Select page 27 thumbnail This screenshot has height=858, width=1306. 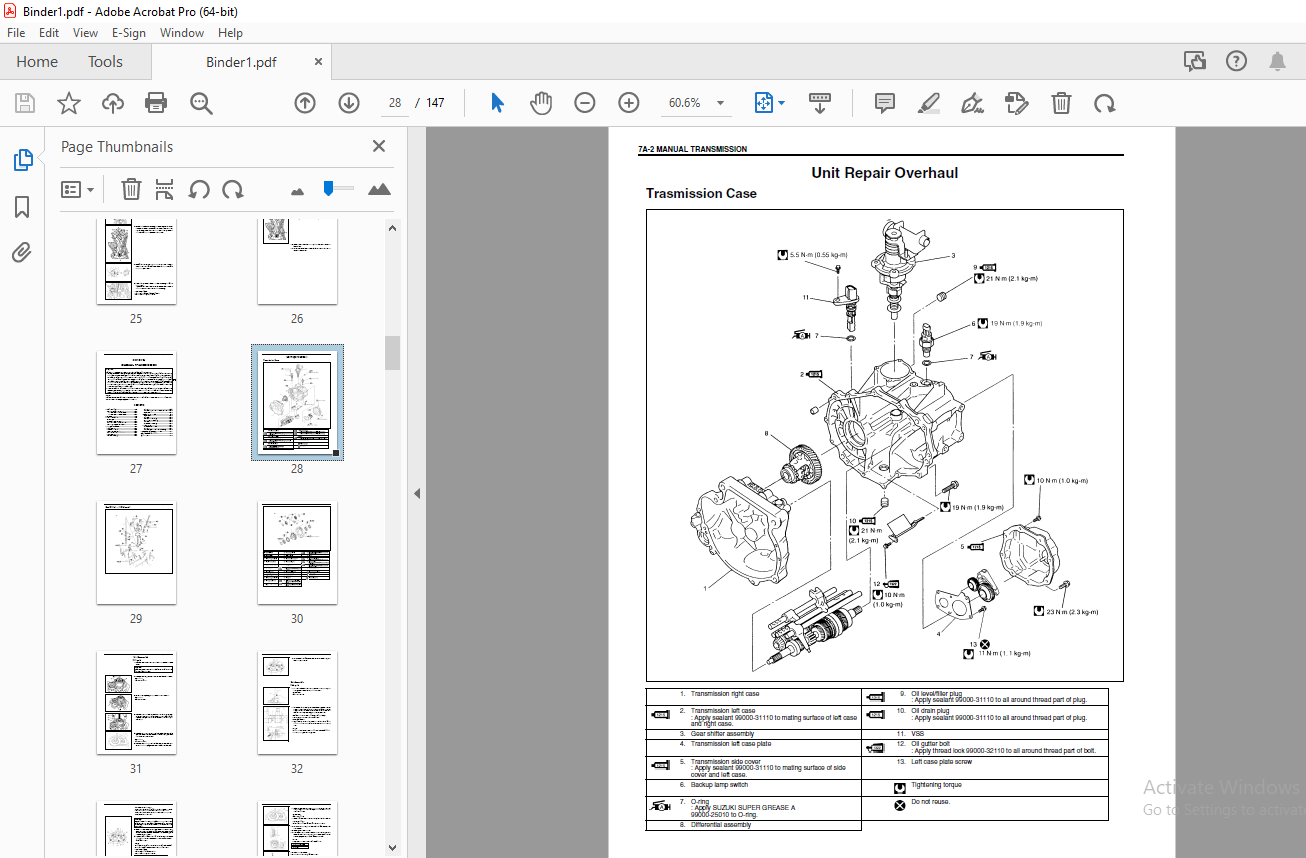[x=136, y=402]
